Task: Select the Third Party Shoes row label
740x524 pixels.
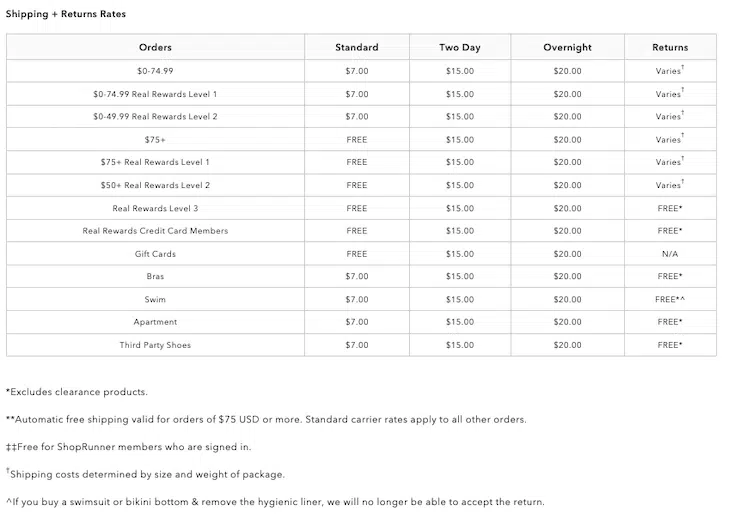Action: [155, 345]
